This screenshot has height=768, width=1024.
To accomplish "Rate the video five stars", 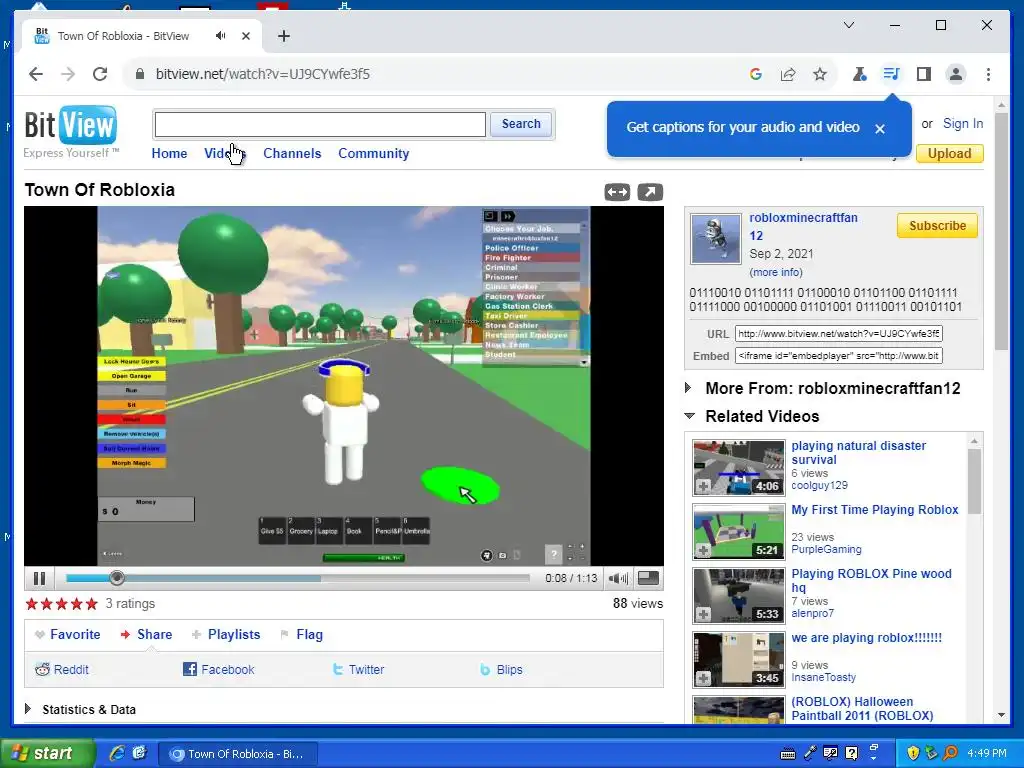I will pos(91,603).
